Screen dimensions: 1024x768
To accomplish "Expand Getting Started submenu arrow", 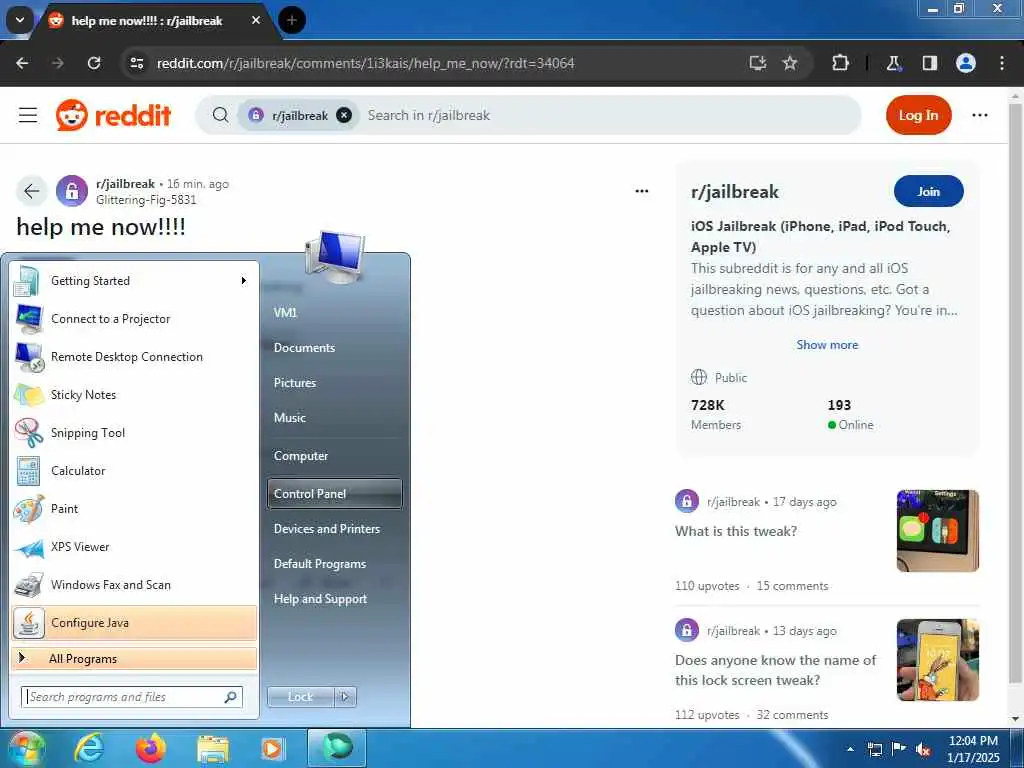I will pos(244,281).
